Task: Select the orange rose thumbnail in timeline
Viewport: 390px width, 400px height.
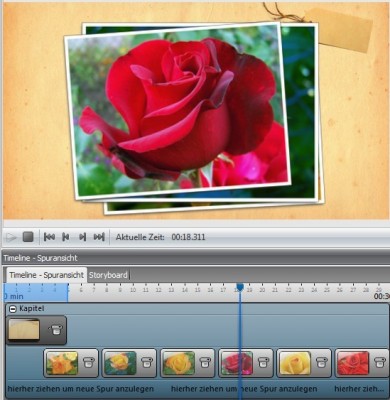Action: [x=62, y=363]
